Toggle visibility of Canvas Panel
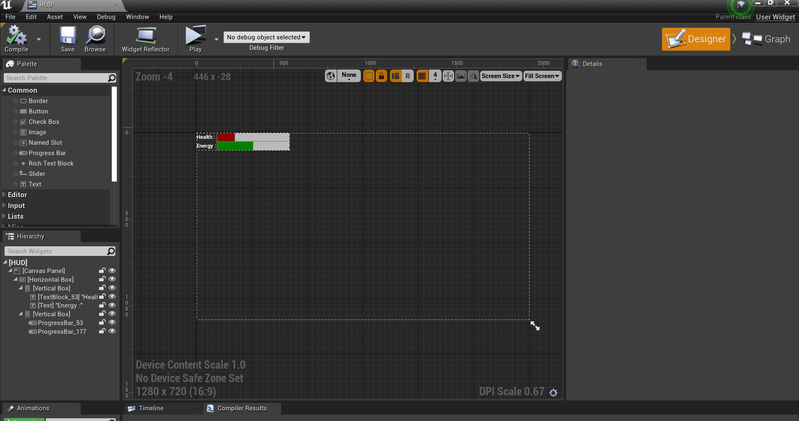 [x=112, y=271]
